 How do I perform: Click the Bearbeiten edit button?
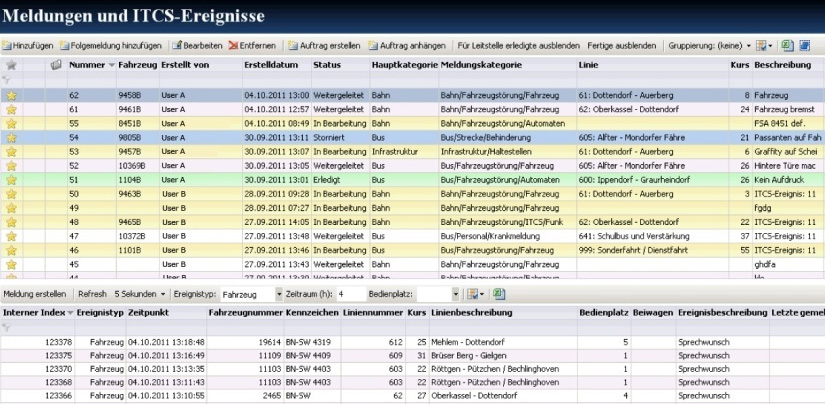pos(197,46)
